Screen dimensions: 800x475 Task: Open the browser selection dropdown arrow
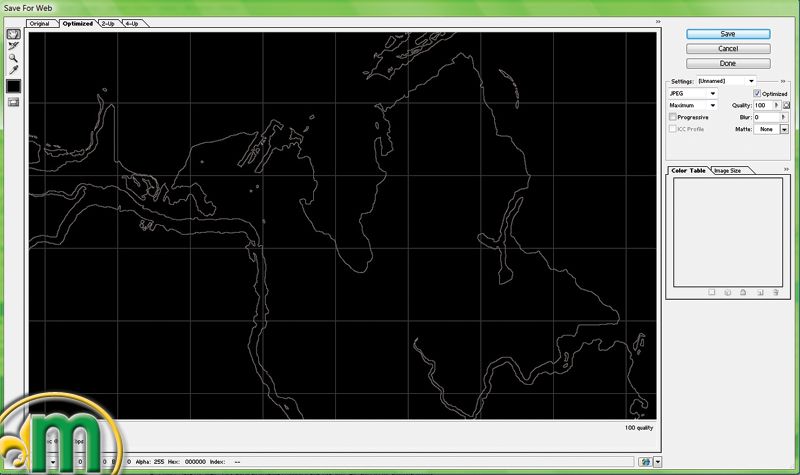tap(658, 462)
